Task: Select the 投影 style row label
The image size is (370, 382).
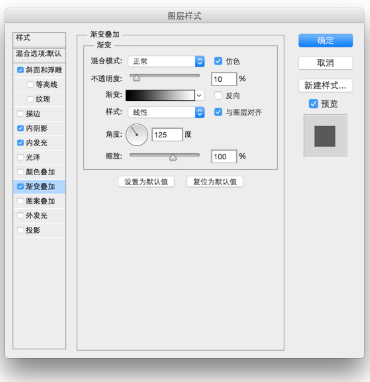Action: click(x=33, y=230)
